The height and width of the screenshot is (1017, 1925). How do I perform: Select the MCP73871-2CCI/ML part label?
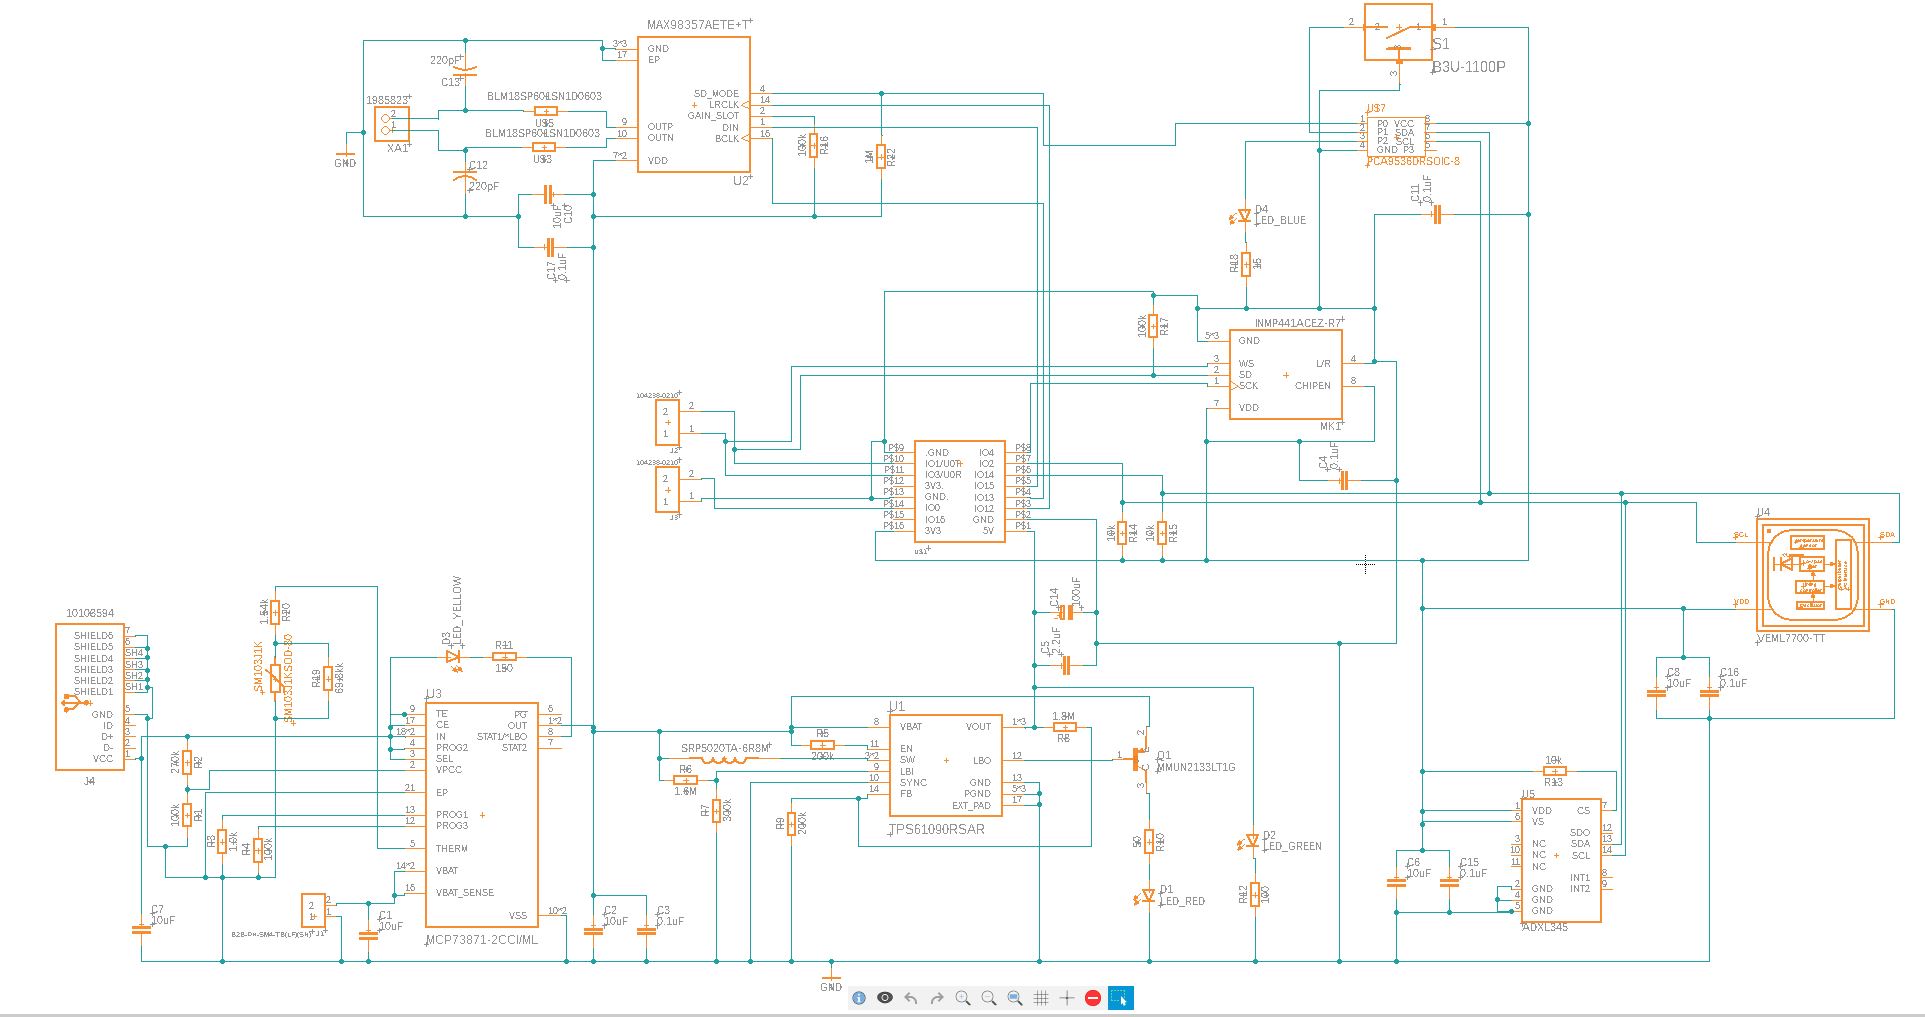(481, 940)
